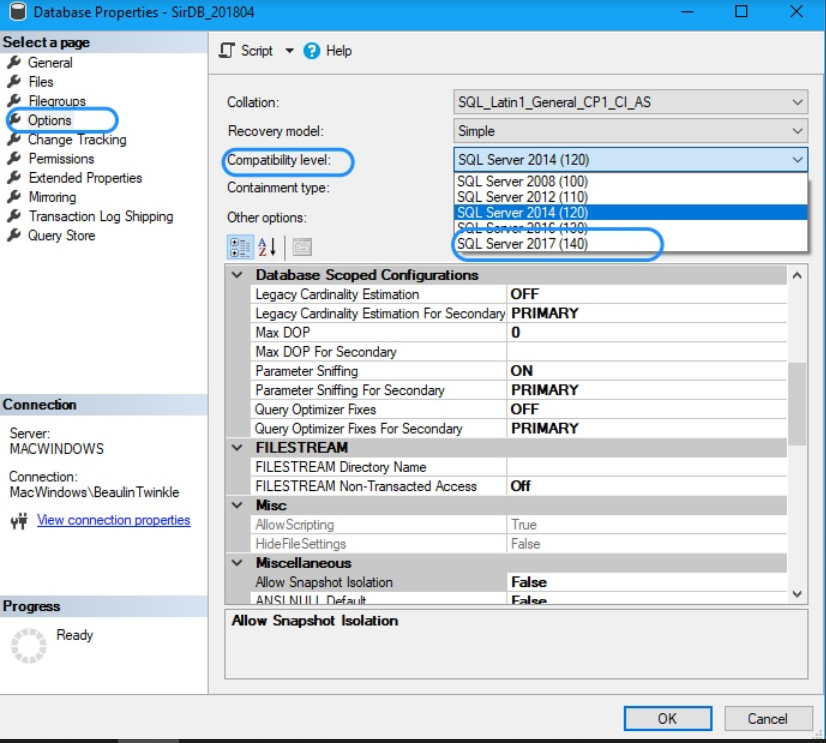Select the Parameter Sniffing property row

coord(519,371)
